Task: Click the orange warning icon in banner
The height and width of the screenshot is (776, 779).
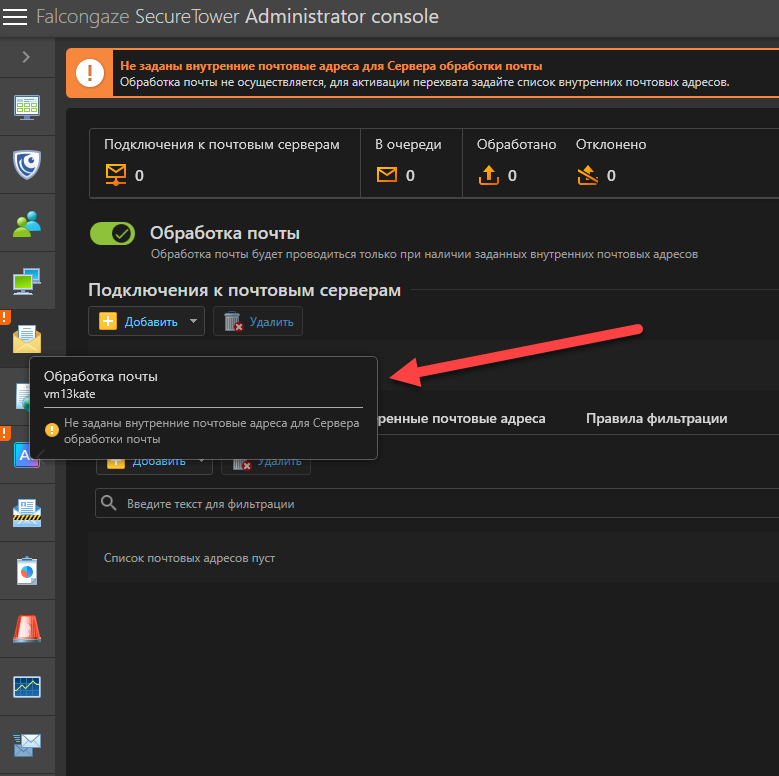Action: point(92,73)
